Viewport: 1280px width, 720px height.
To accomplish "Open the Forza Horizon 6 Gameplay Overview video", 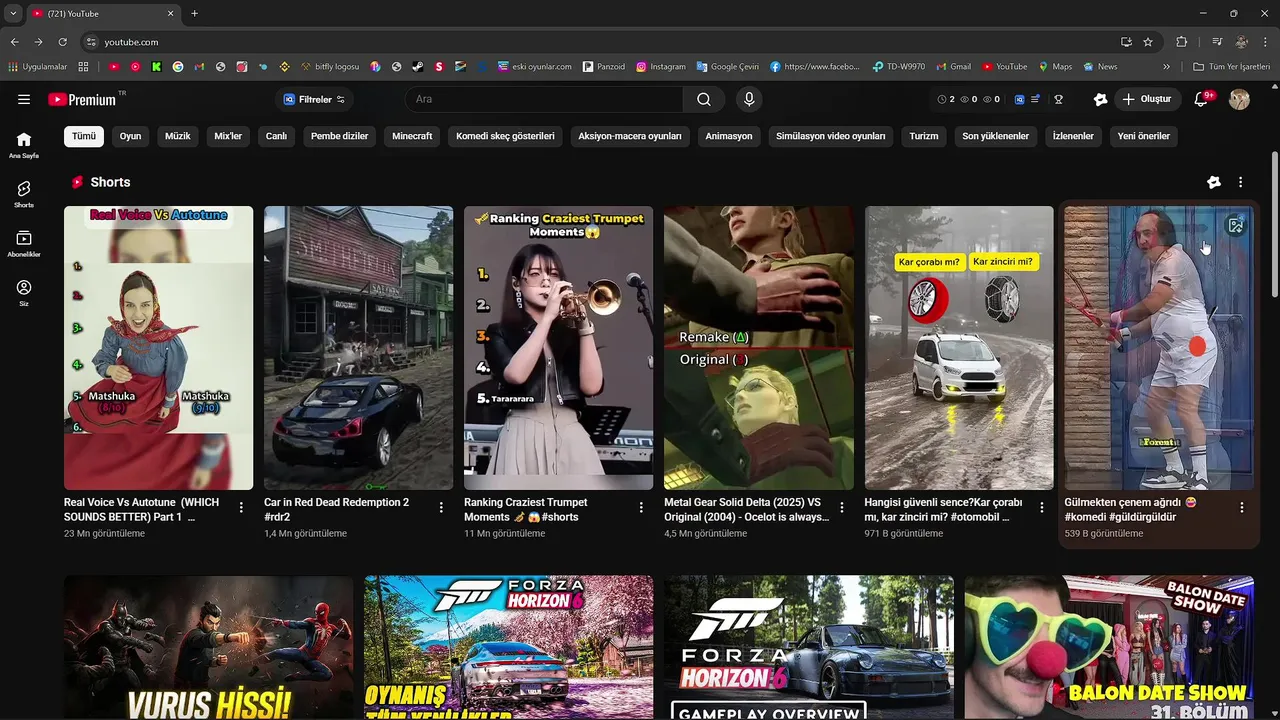I will pos(809,647).
